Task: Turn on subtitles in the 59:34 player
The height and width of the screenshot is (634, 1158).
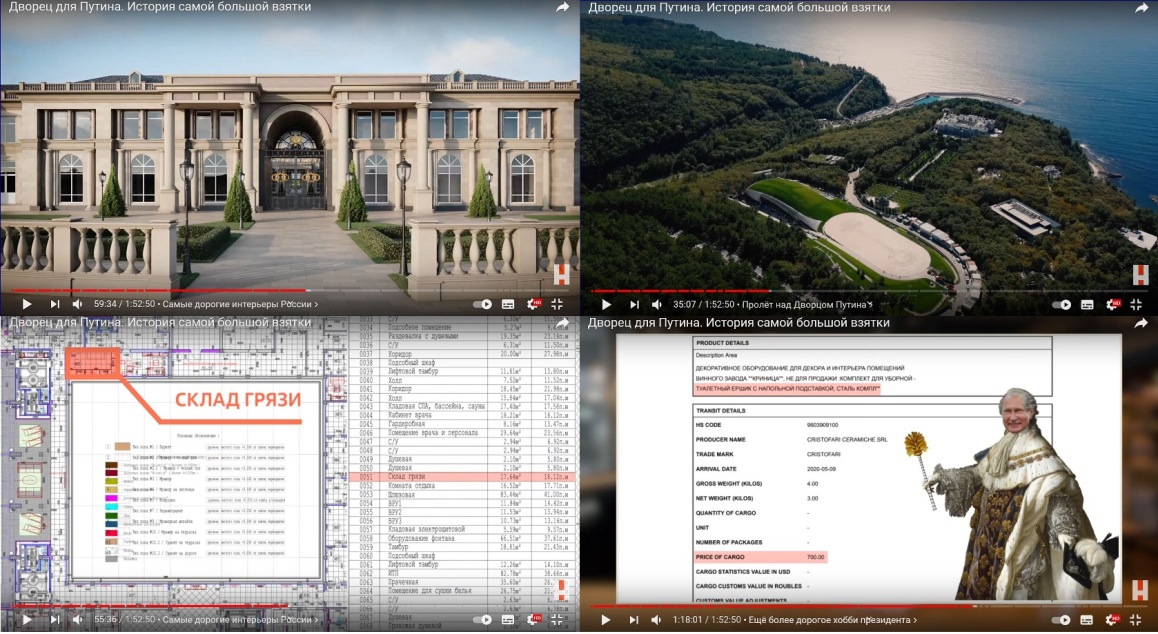Action: [x=508, y=304]
